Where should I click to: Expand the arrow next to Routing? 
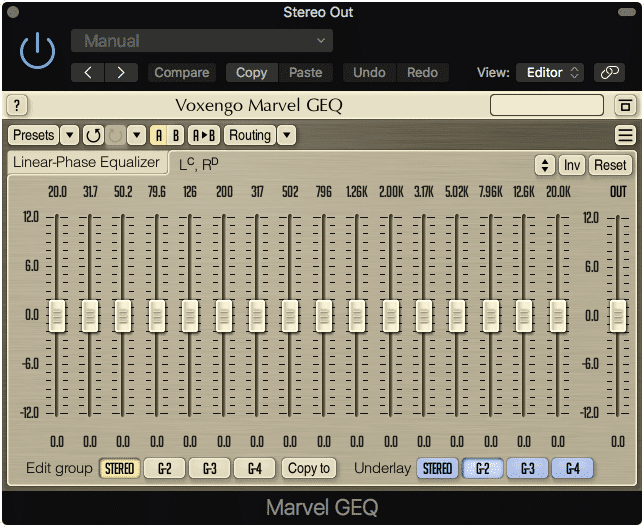coord(287,135)
